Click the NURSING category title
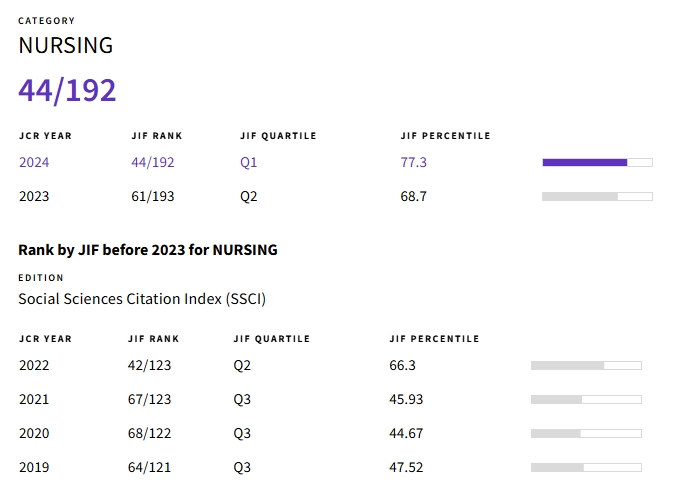 pyautogui.click(x=66, y=45)
